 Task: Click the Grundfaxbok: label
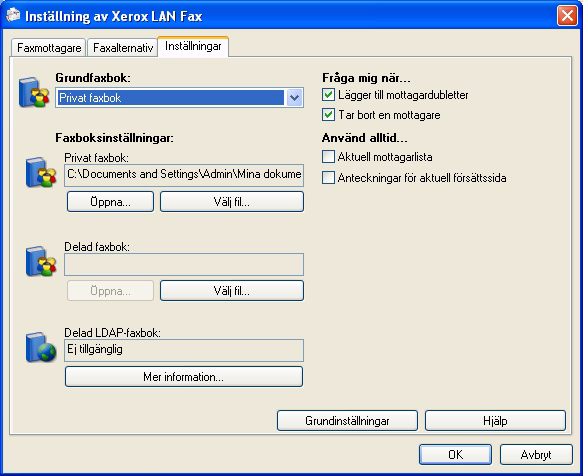pos(93,78)
